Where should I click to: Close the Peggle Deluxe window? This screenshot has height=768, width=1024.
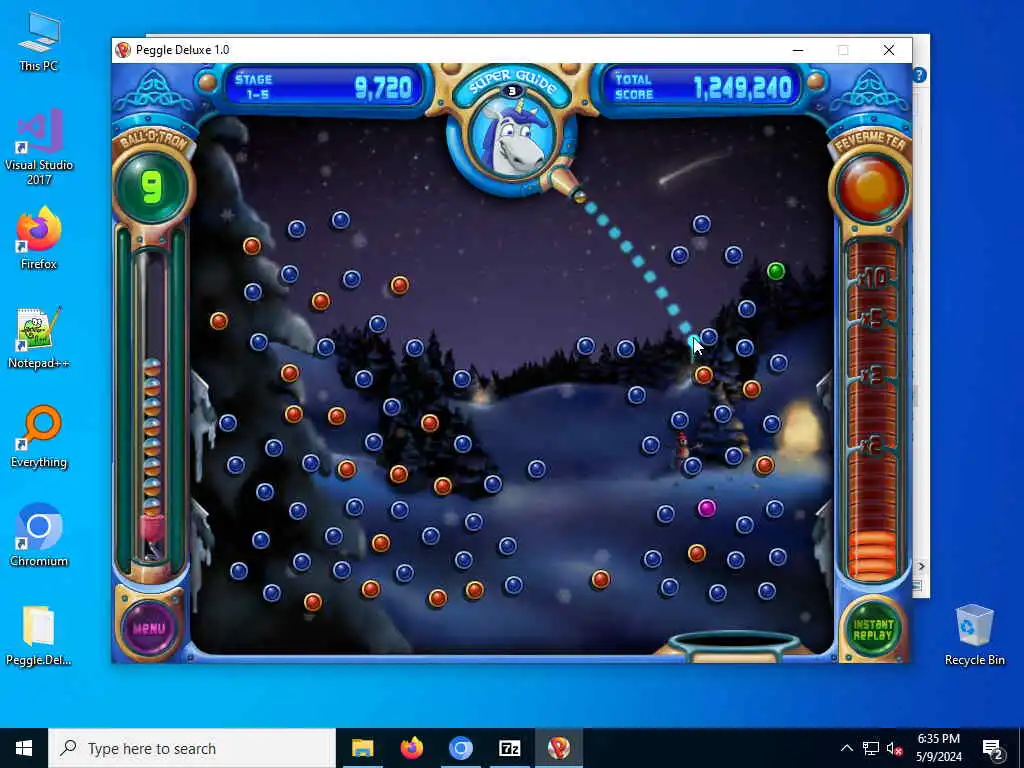pyautogui.click(x=888, y=50)
